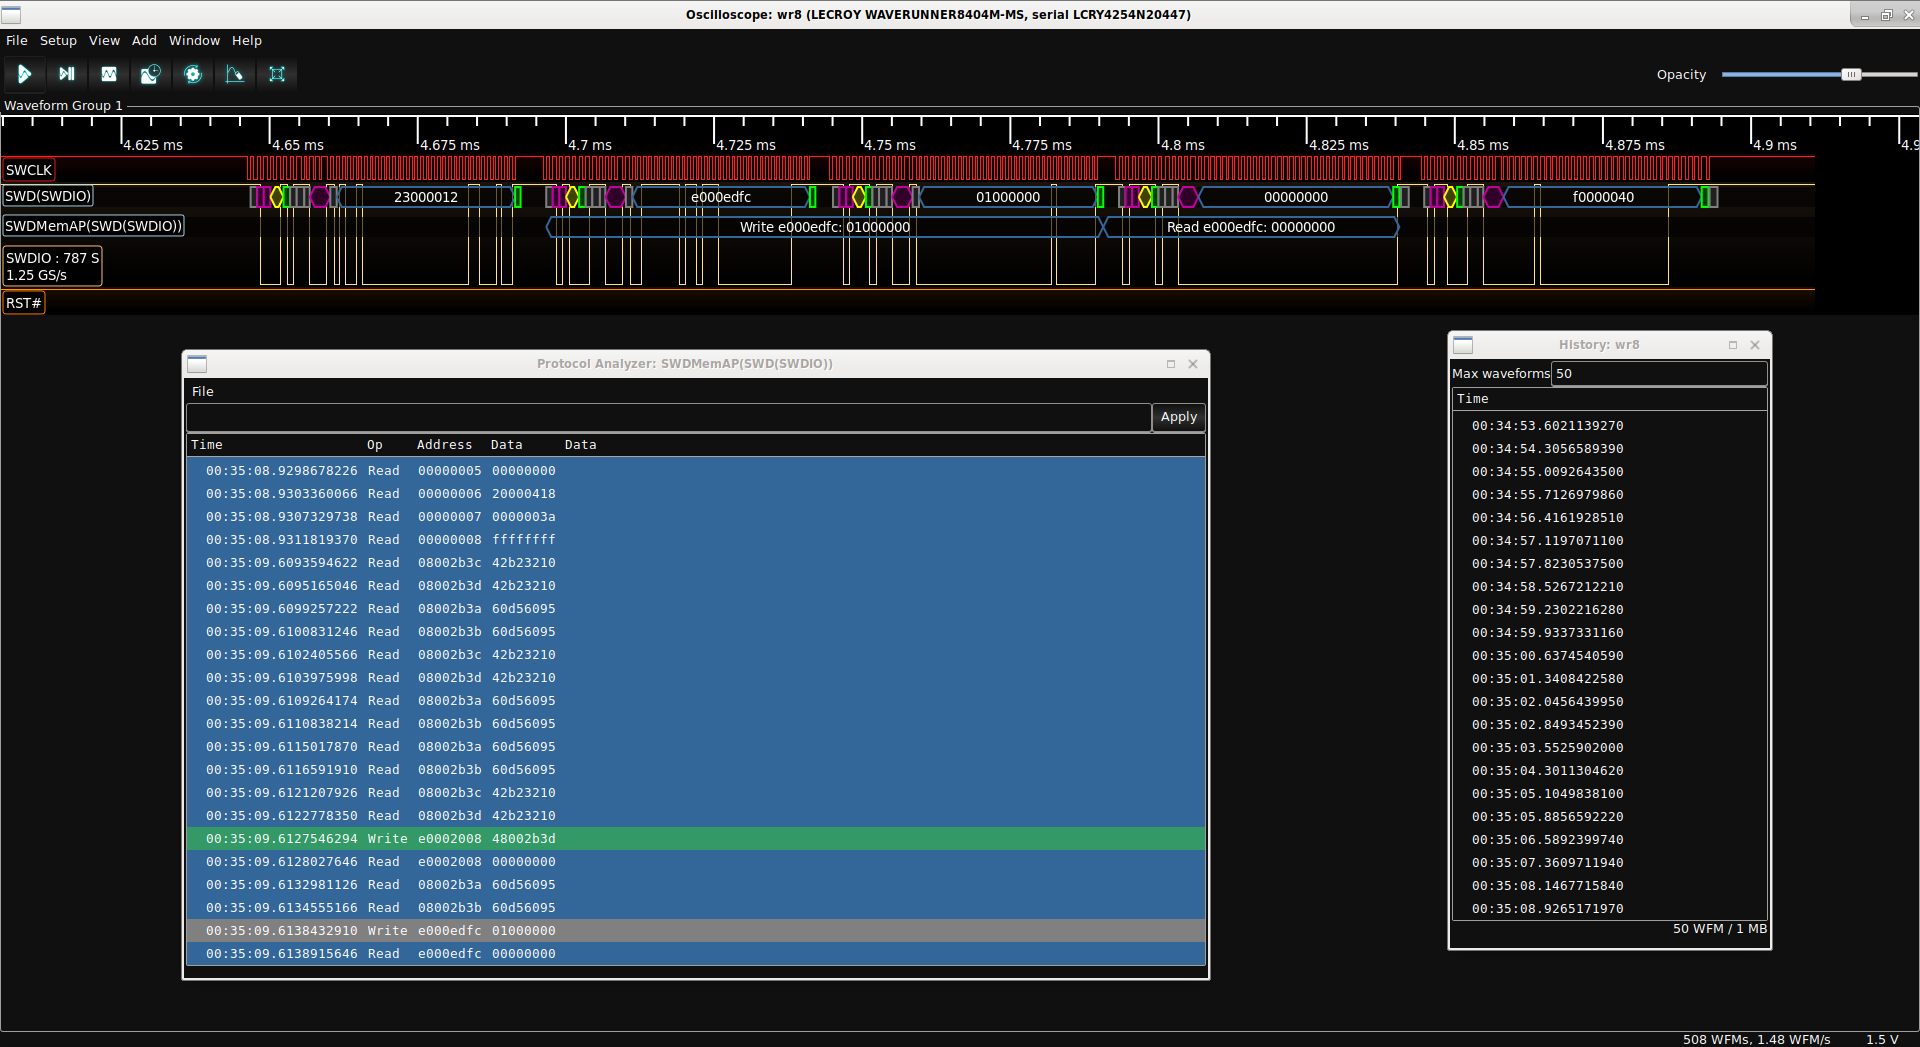The image size is (1920, 1047).
Task: Click the refresh scope settings gear icon
Action: pyautogui.click(x=193, y=74)
